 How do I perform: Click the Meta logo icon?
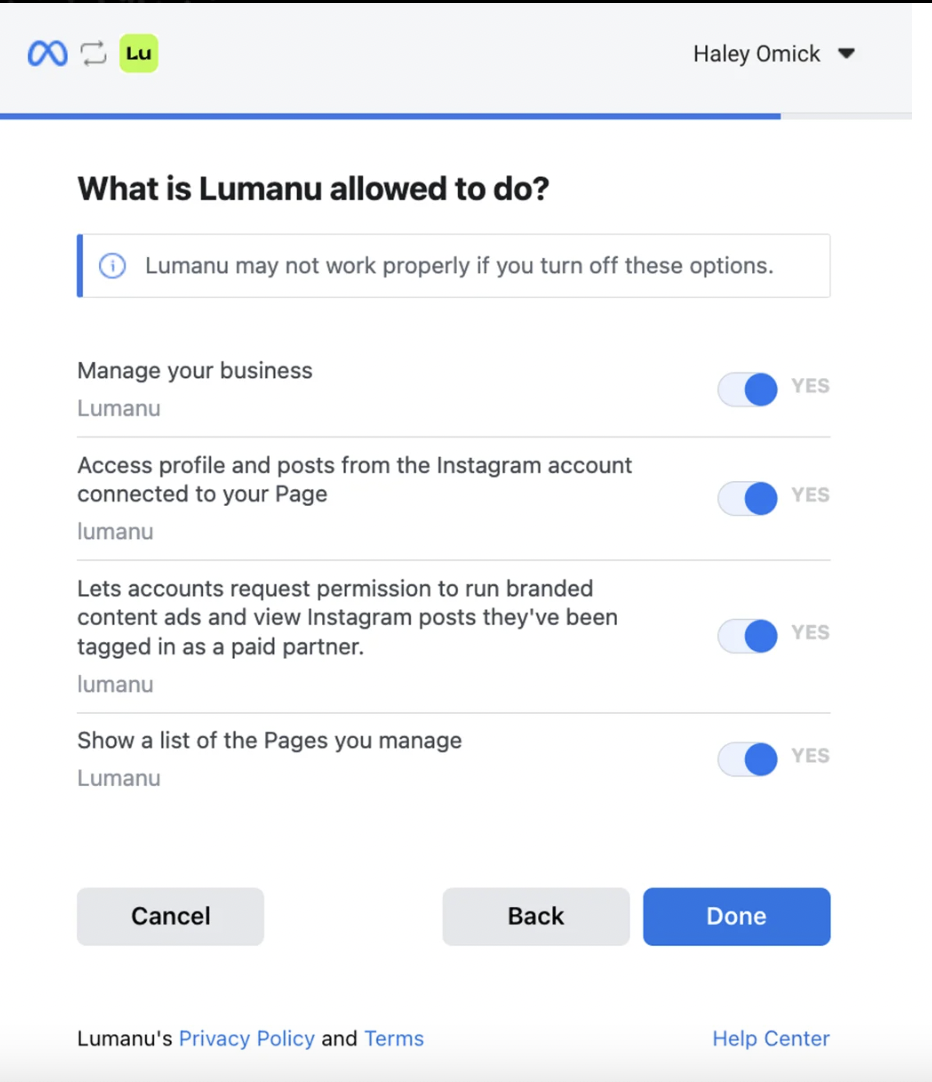pos(47,54)
